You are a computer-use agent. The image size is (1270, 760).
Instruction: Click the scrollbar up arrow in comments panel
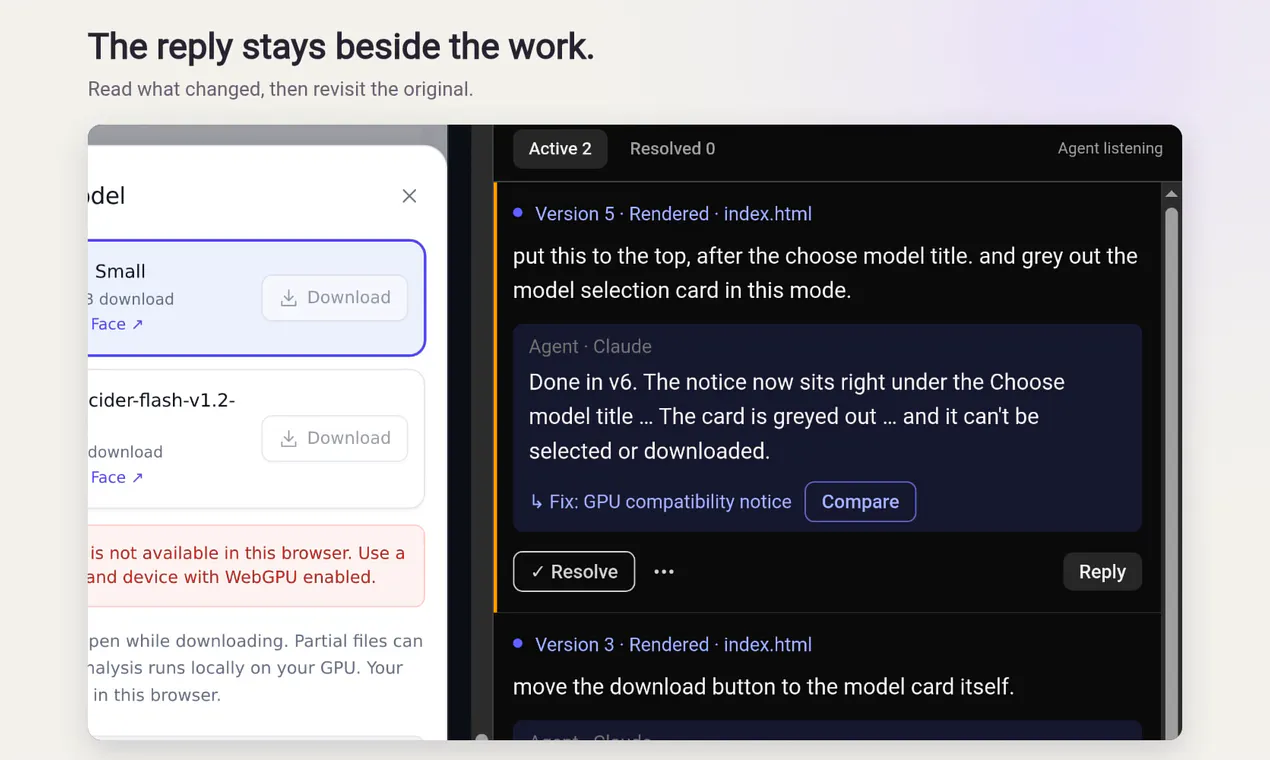click(1171, 194)
